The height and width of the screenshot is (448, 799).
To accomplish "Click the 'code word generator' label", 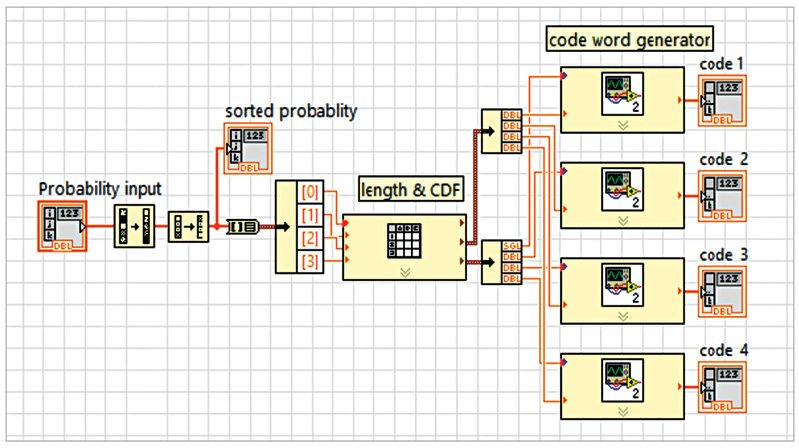I will pos(629,39).
